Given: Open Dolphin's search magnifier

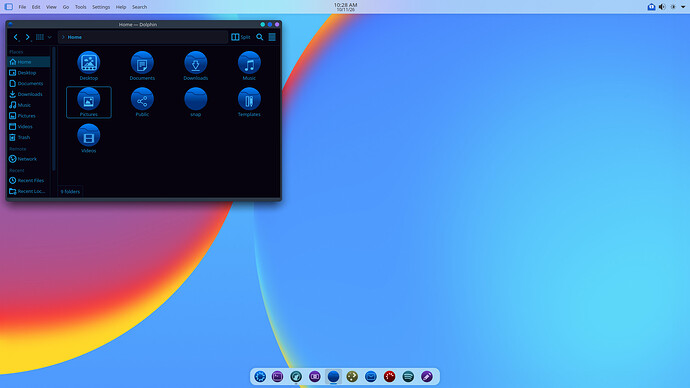Looking at the screenshot, I should (260, 37).
